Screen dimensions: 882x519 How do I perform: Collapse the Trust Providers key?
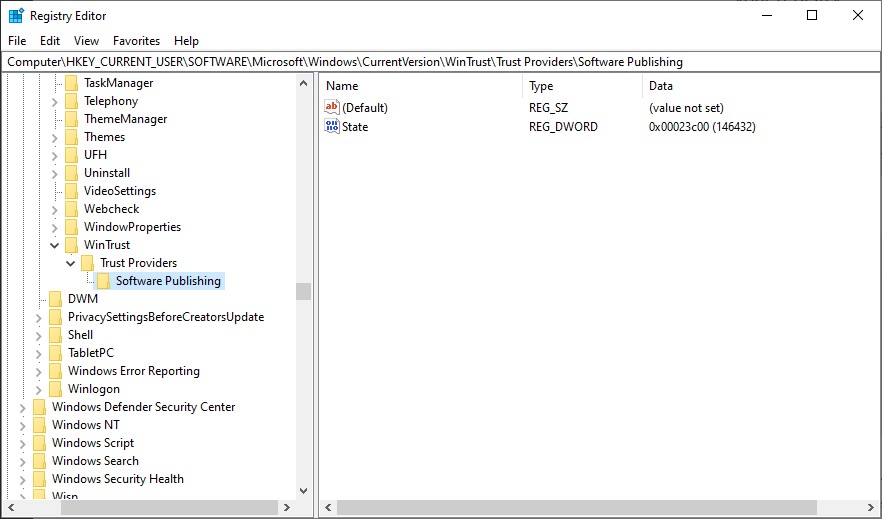coord(70,263)
